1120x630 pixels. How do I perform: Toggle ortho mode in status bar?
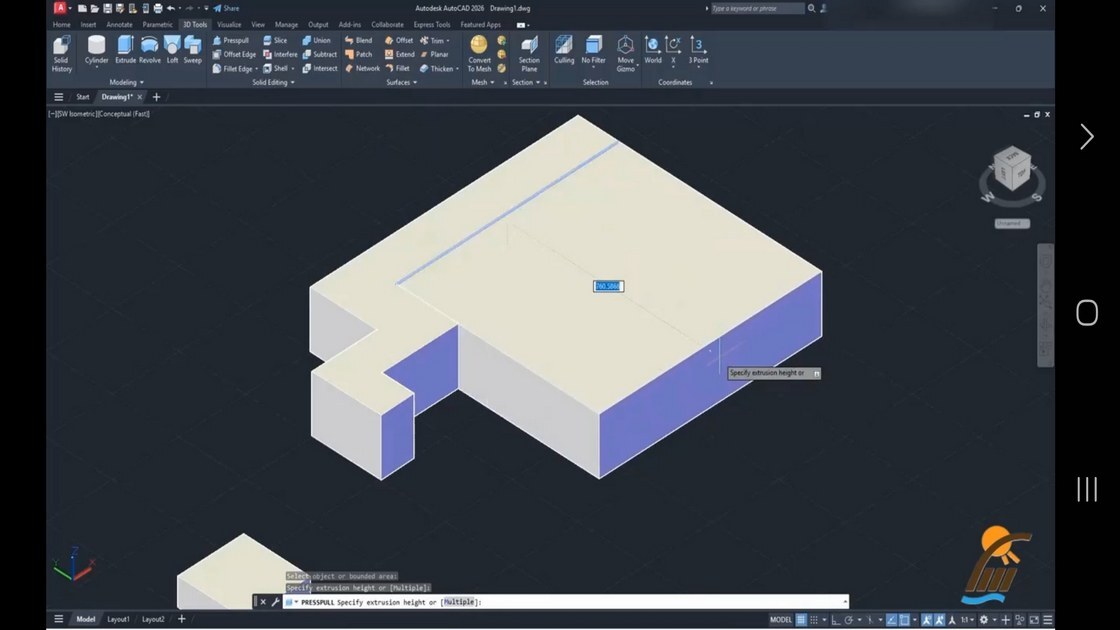[835, 619]
